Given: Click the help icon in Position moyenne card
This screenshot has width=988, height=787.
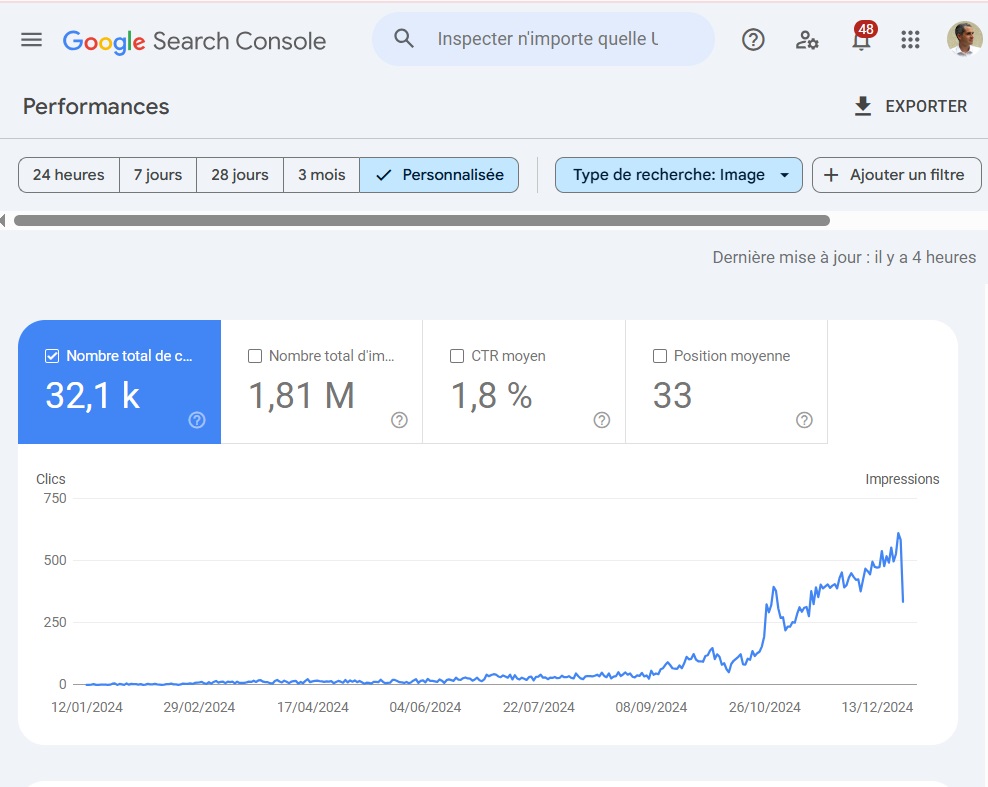Looking at the screenshot, I should (804, 420).
